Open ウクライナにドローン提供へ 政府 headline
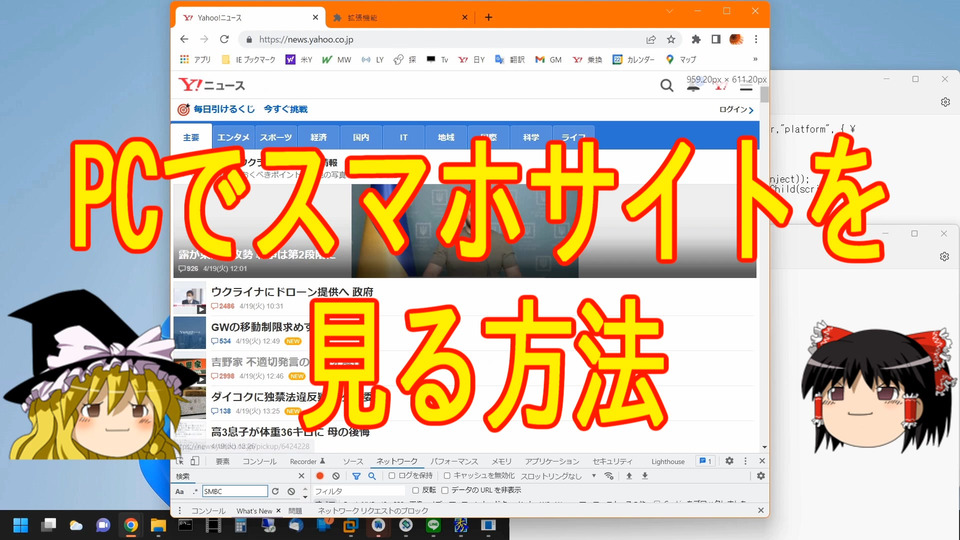This screenshot has width=960, height=540. pos(292,292)
